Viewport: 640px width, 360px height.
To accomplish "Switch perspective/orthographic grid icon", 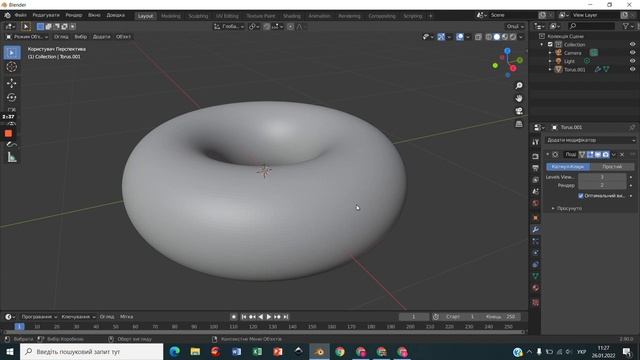I will (519, 124).
